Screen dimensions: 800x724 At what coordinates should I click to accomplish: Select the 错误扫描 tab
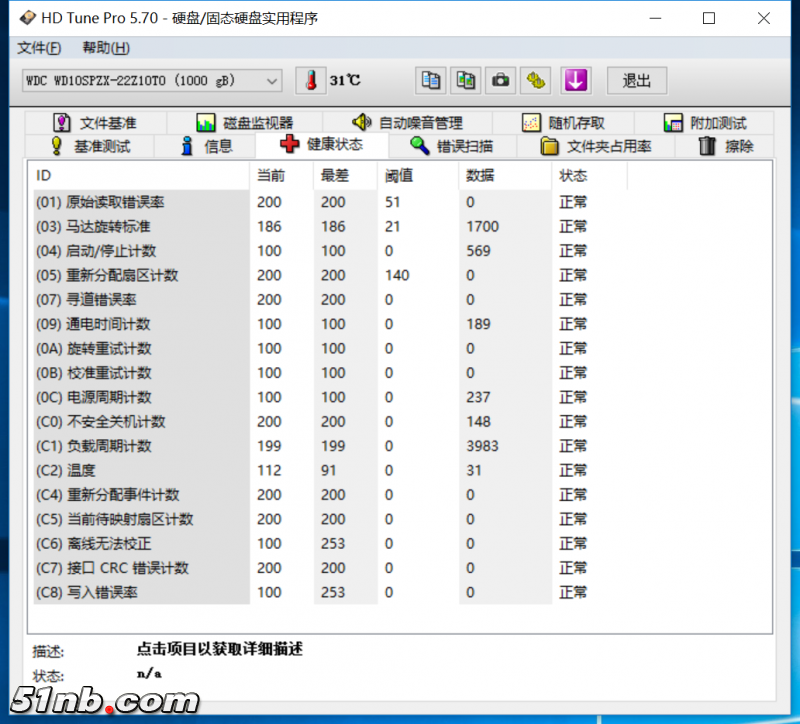[451, 146]
